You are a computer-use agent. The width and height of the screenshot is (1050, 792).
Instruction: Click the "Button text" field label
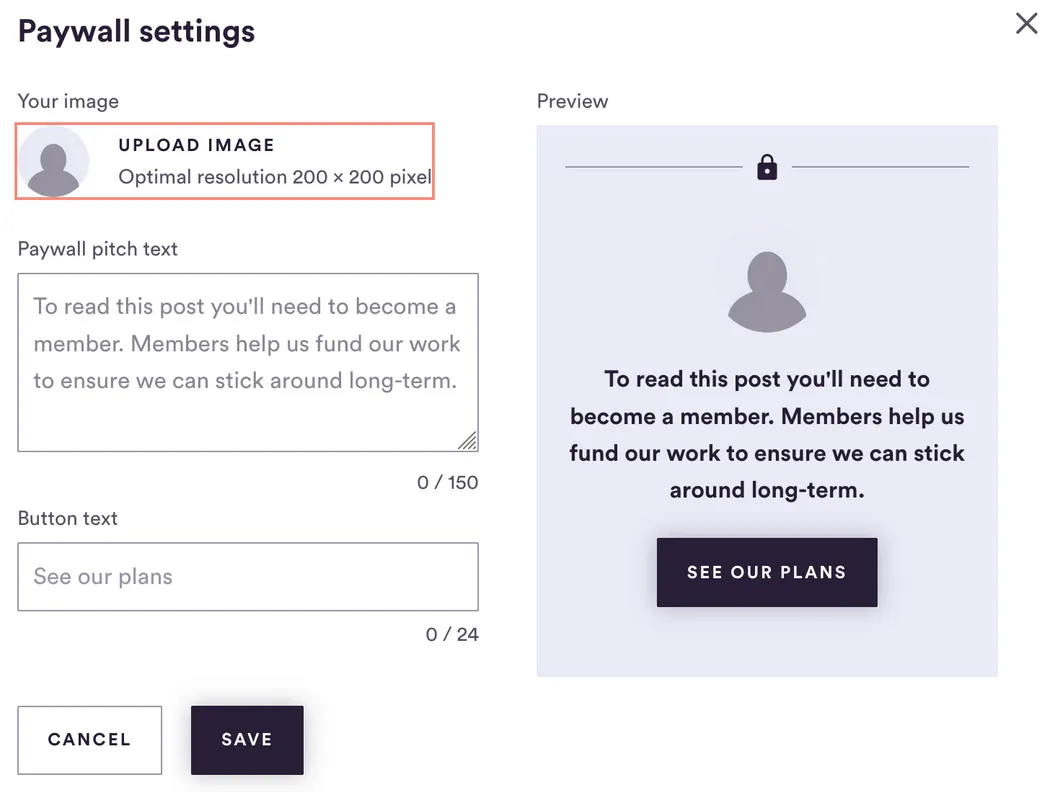pyautogui.click(x=68, y=518)
